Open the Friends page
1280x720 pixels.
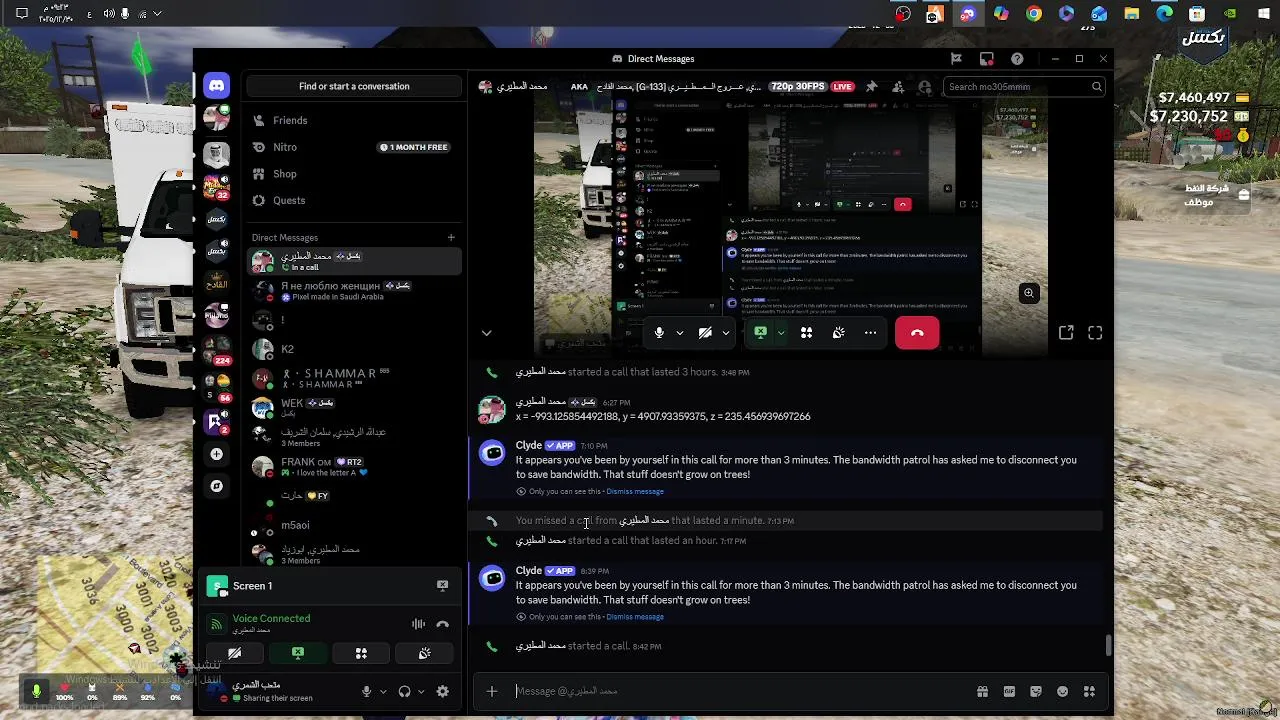pyautogui.click(x=354, y=120)
